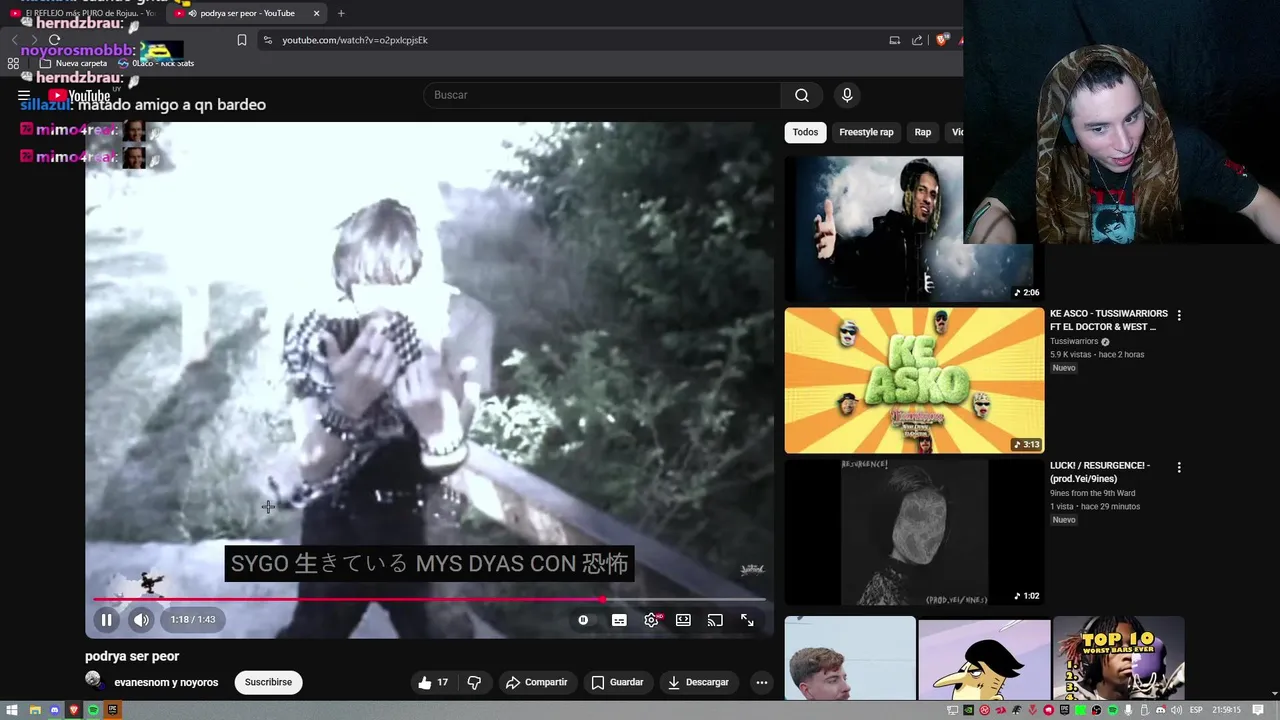Open the site settings icon in address bar
Image resolution: width=1280 pixels, height=720 pixels.
[267, 40]
